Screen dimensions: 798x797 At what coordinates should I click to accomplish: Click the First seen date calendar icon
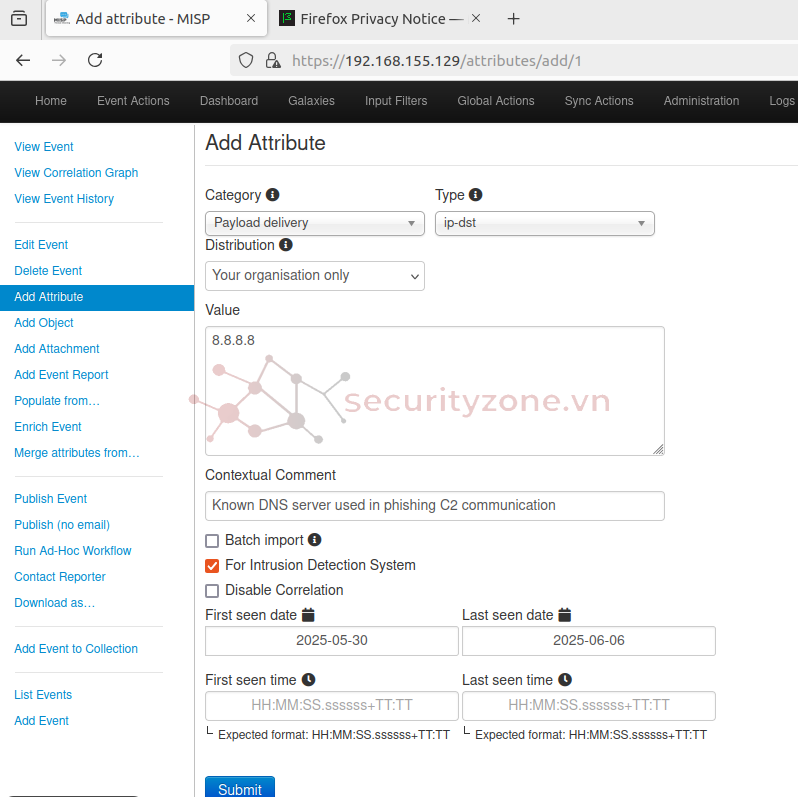click(x=308, y=615)
